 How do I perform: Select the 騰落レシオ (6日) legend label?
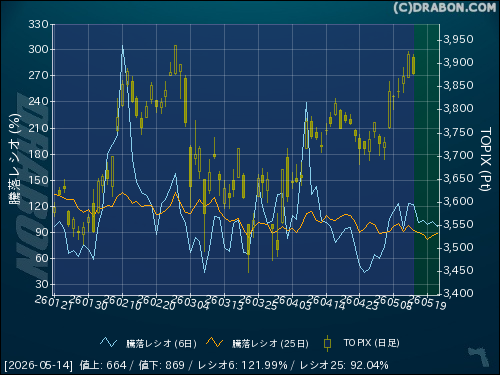pos(161,343)
